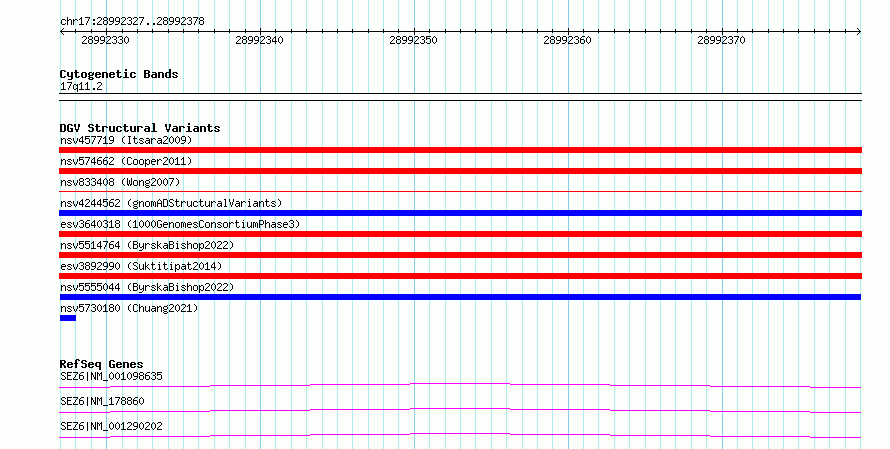
Task: Click the blue bar under nsv4244562
Action: point(460,213)
